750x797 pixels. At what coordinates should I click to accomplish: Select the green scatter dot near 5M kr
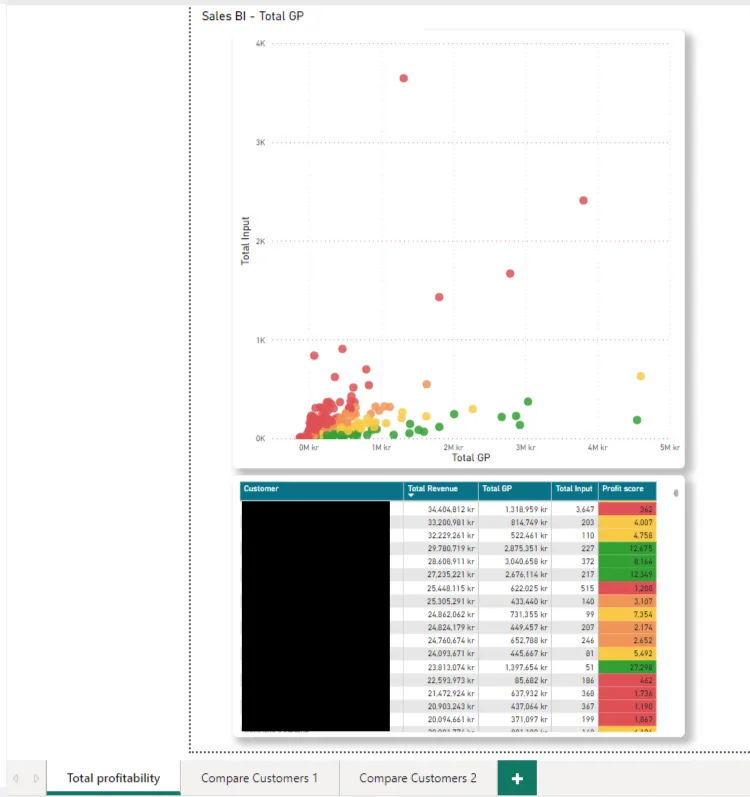(x=637, y=420)
